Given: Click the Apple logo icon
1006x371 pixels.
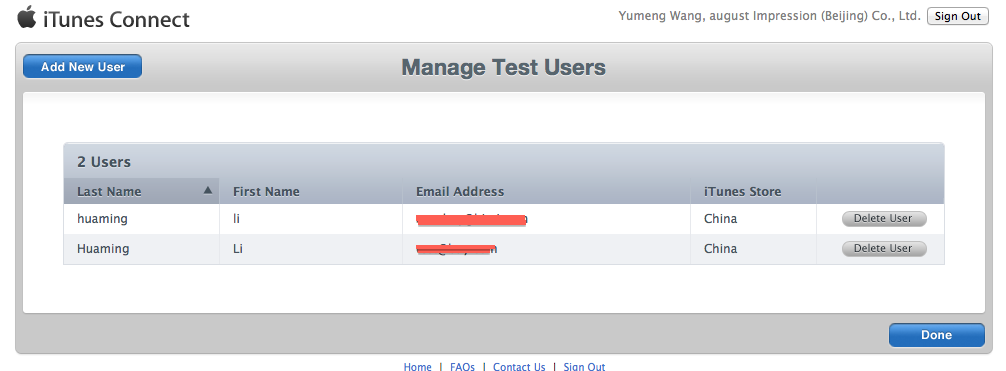Looking at the screenshot, I should 26,17.
